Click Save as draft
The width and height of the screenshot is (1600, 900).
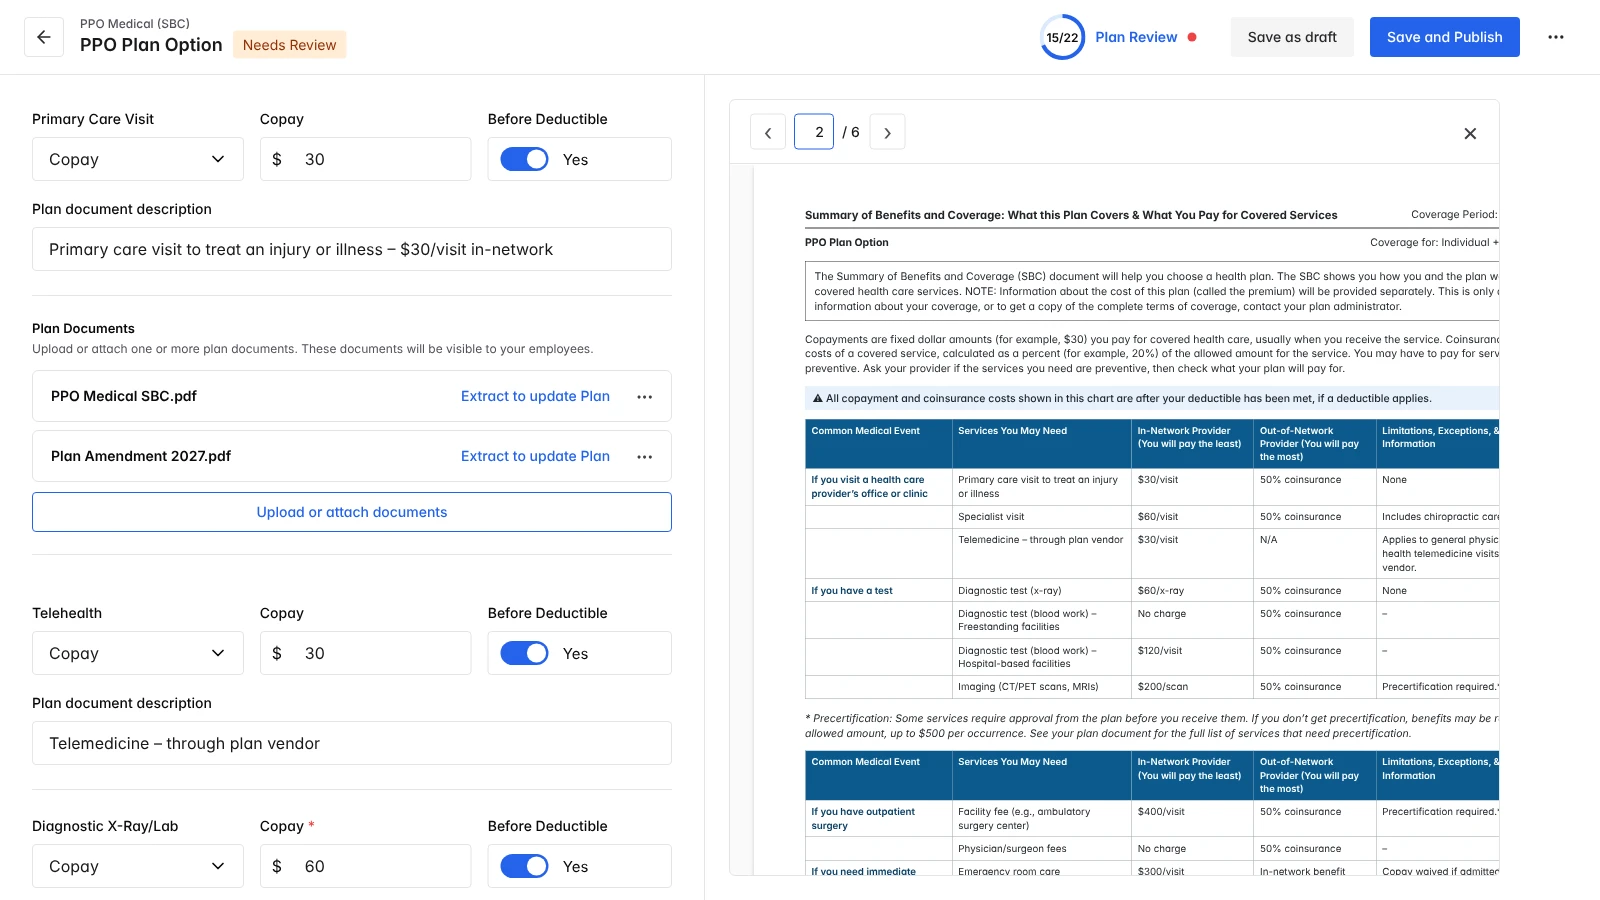(1292, 37)
